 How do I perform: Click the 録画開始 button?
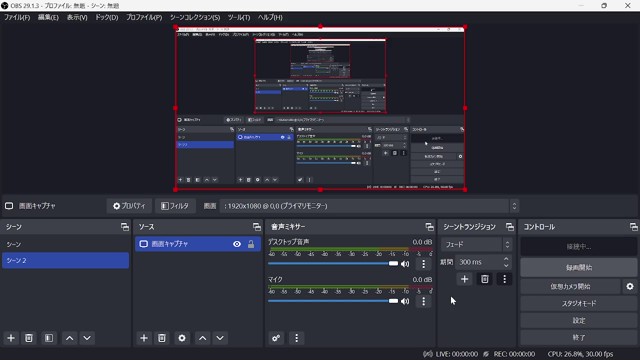point(578,268)
